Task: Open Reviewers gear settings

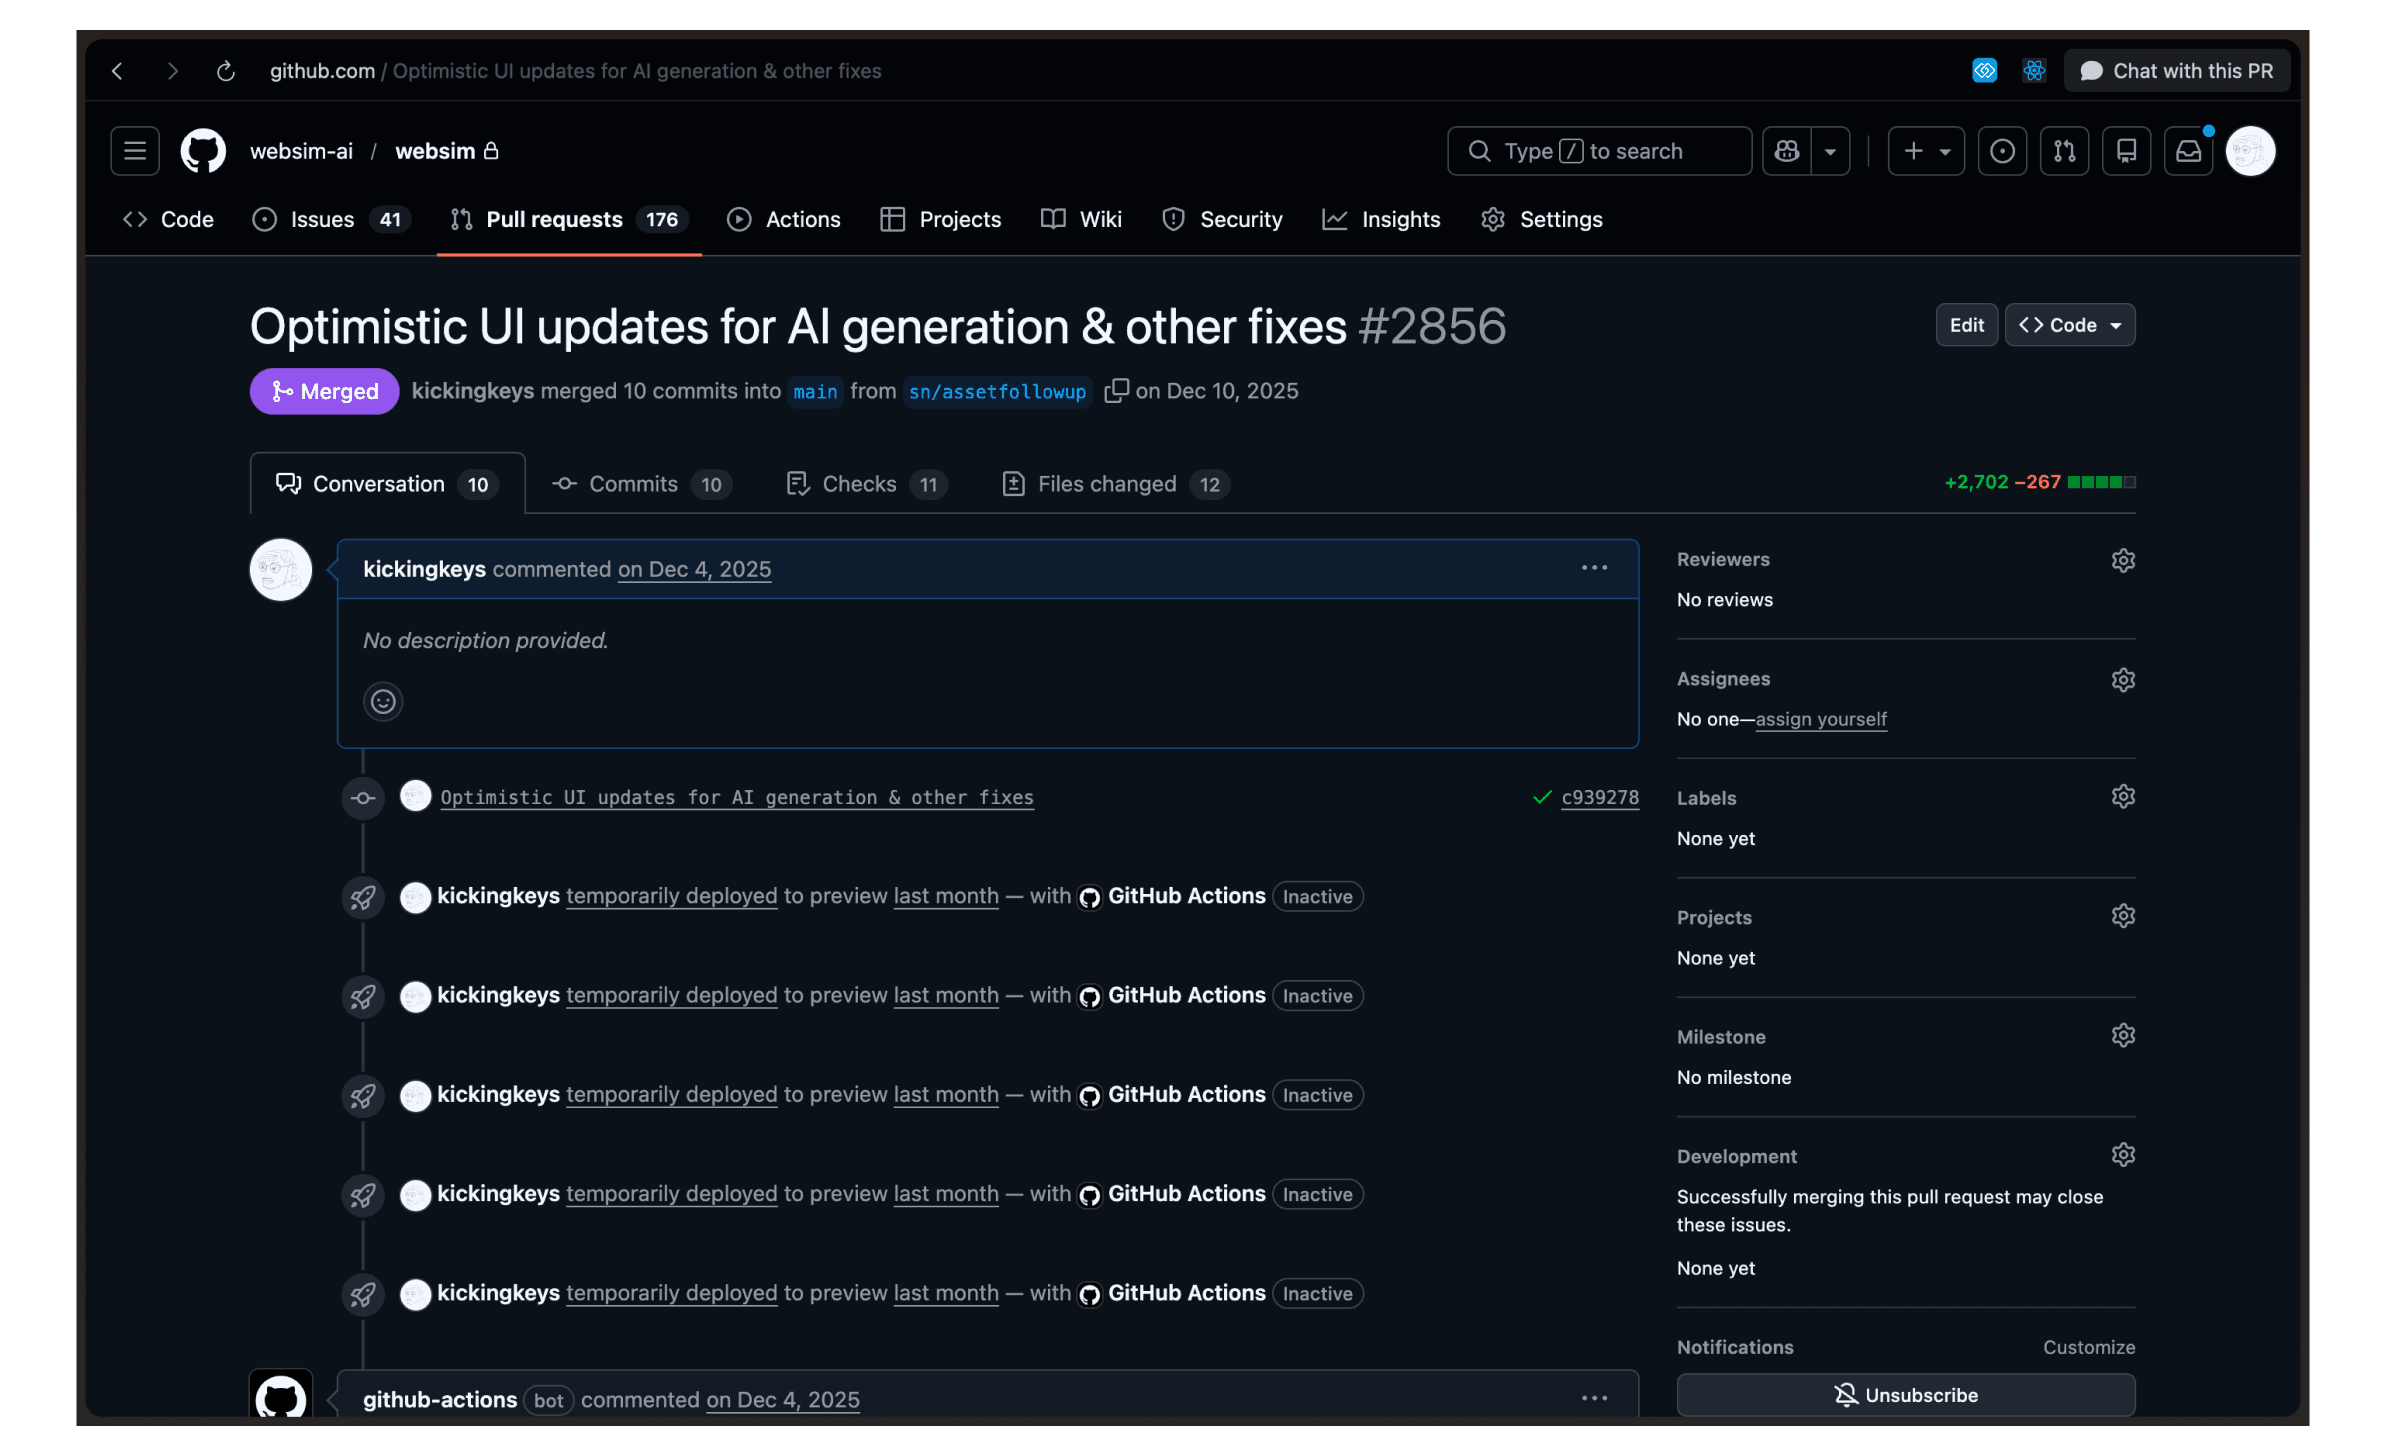Action: pyautogui.click(x=2123, y=560)
